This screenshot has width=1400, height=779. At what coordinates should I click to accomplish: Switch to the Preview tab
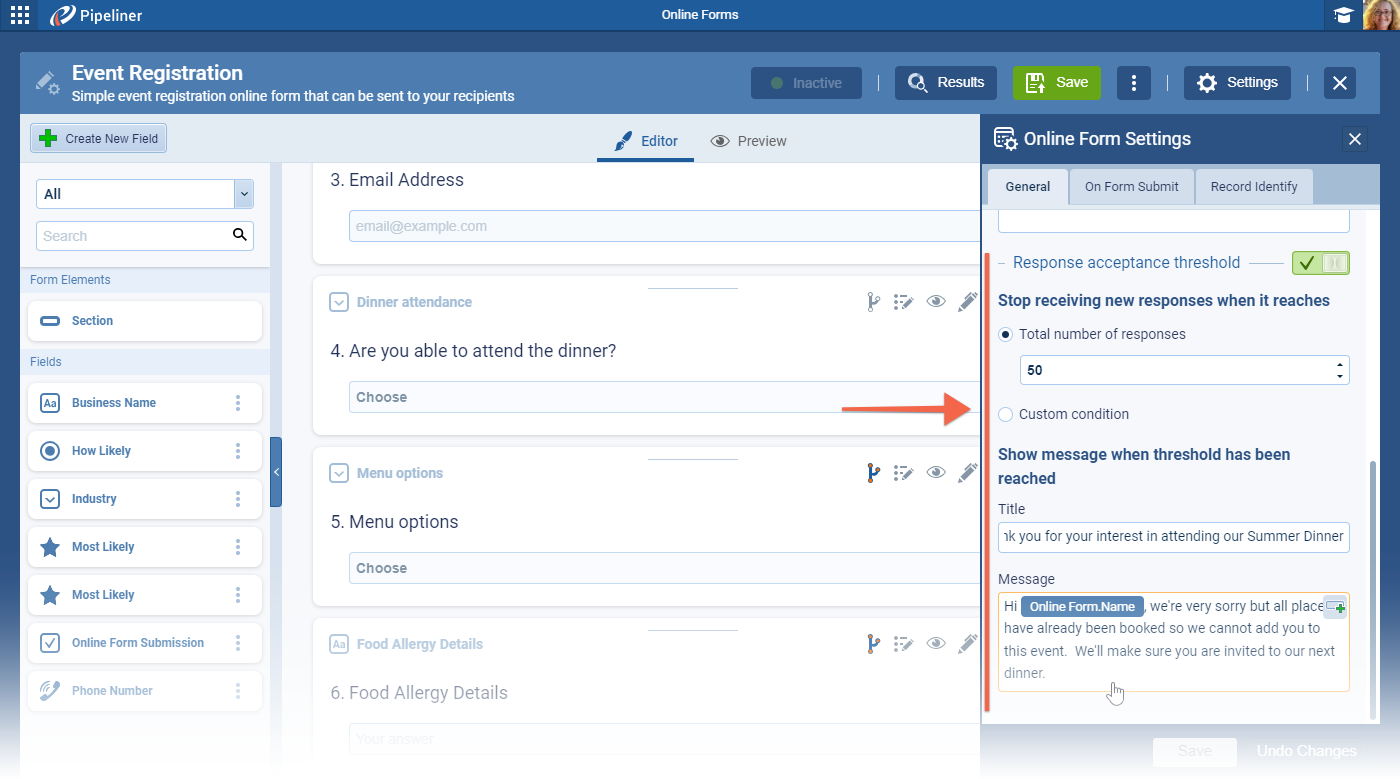click(748, 141)
